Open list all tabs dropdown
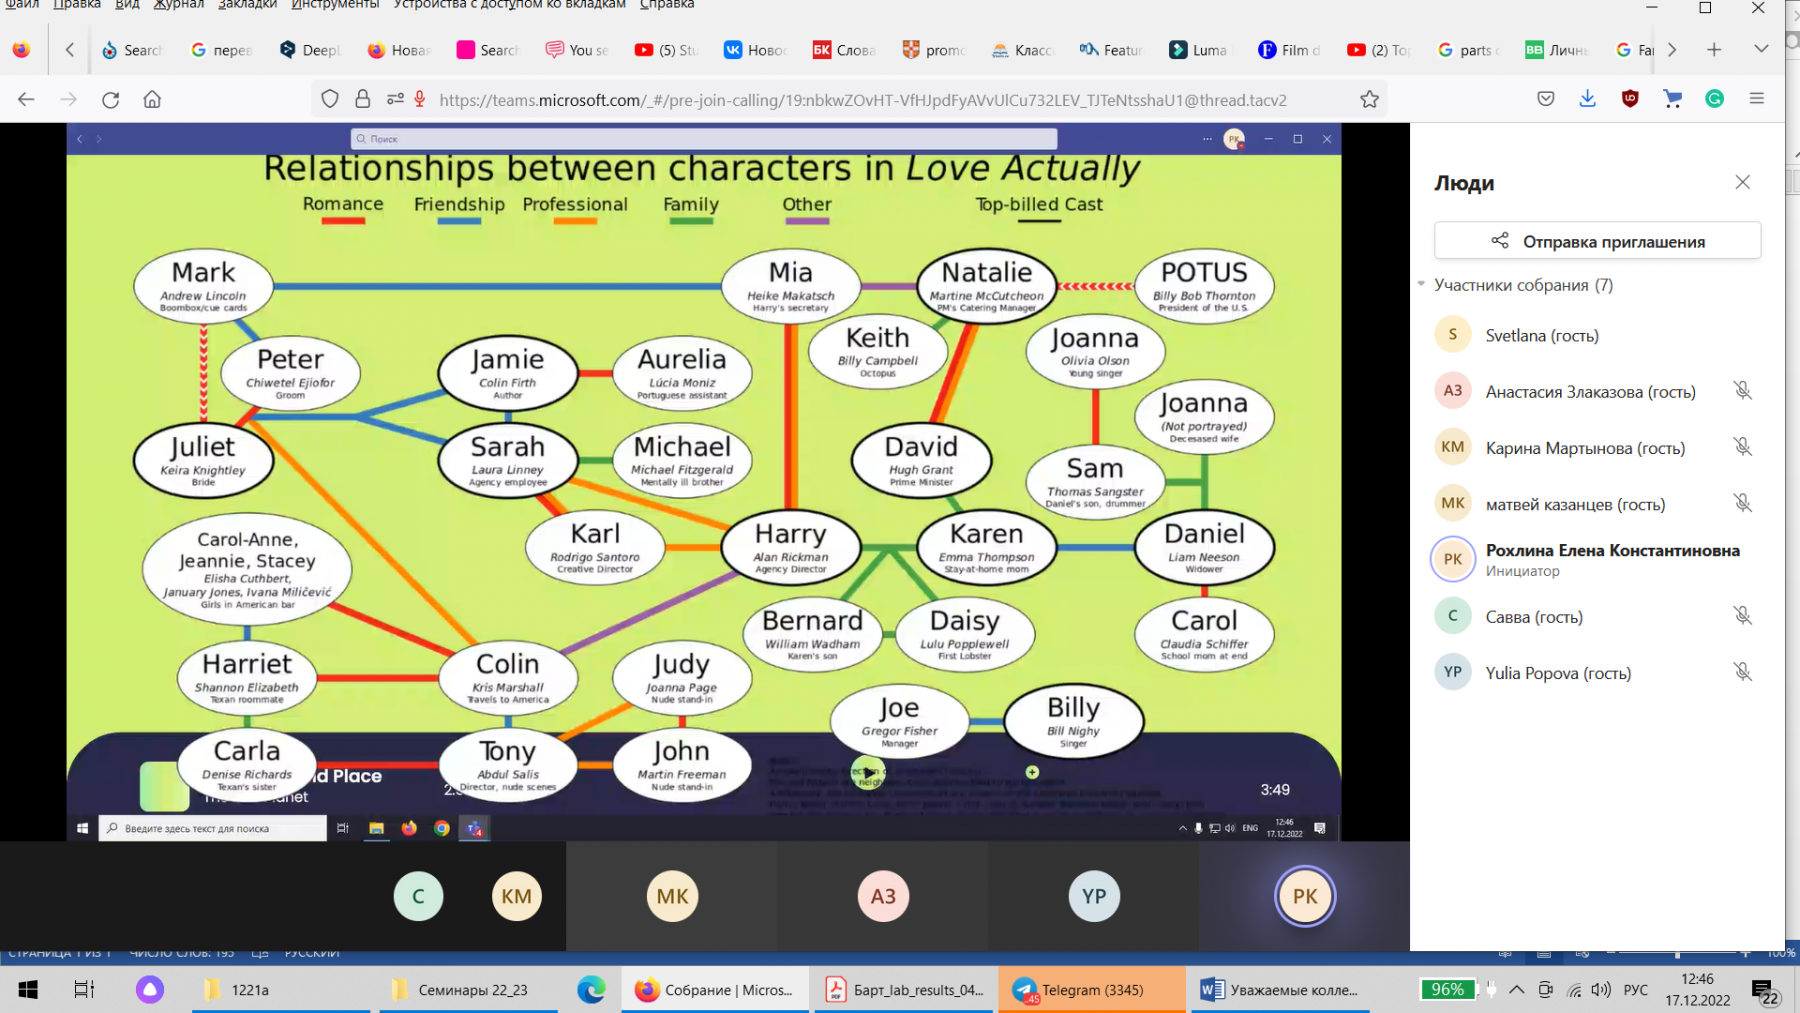The height and width of the screenshot is (1013, 1800). pos(1761,49)
